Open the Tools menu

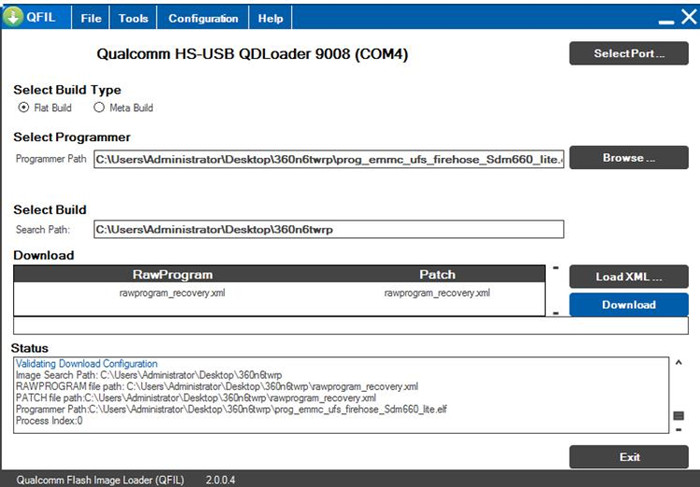tap(133, 18)
